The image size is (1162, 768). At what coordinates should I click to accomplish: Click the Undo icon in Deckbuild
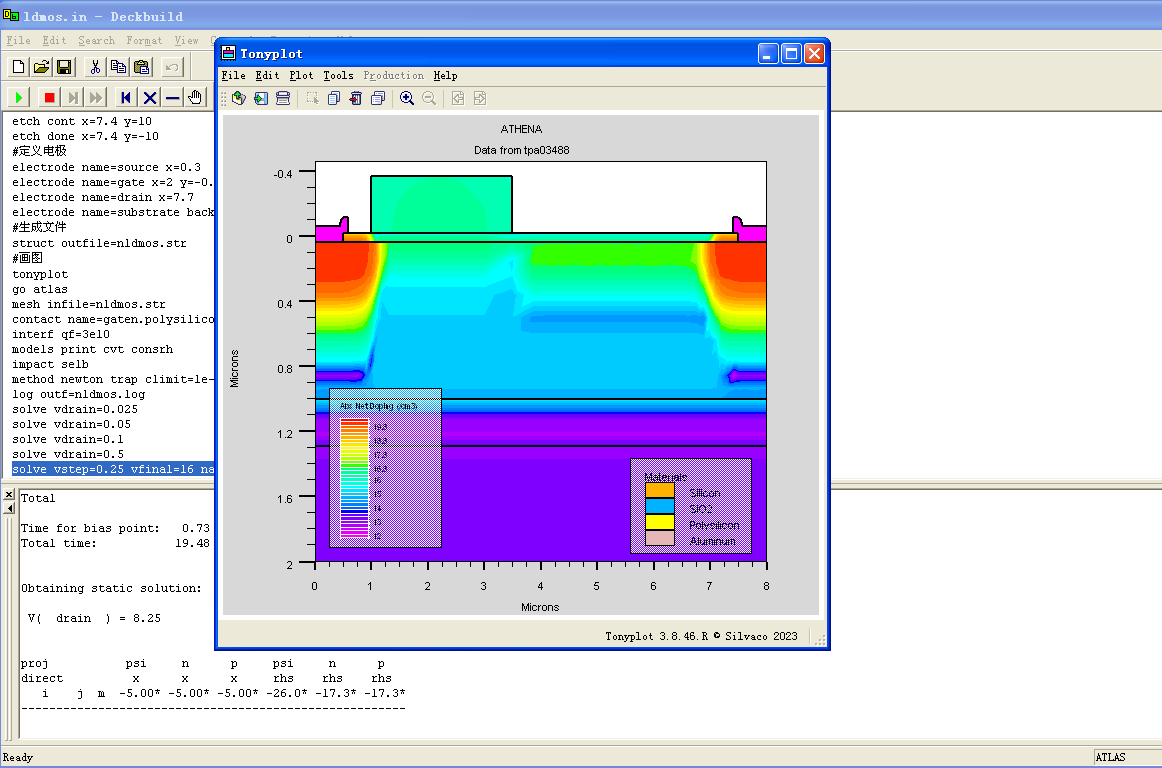click(x=170, y=66)
